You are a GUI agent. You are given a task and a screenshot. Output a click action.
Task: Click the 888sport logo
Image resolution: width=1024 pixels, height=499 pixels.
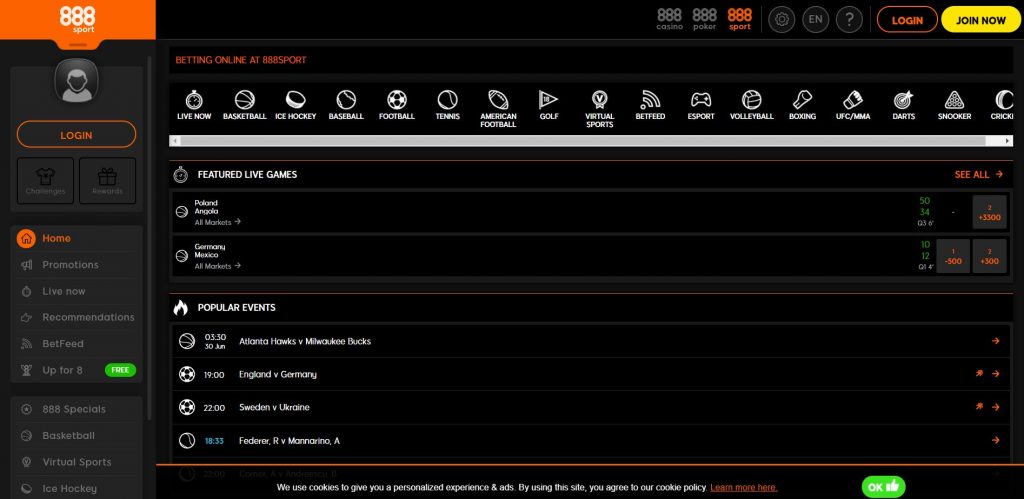point(78,20)
